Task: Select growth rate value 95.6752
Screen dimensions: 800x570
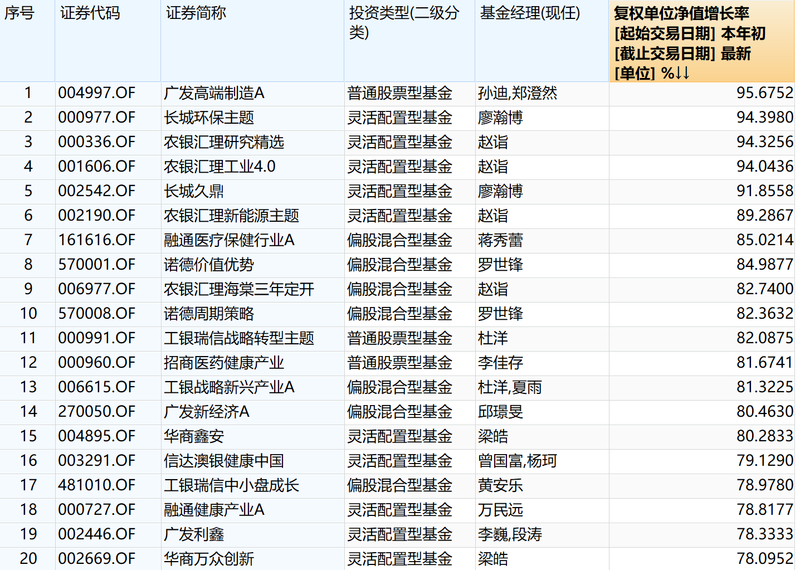Action: pyautogui.click(x=765, y=93)
